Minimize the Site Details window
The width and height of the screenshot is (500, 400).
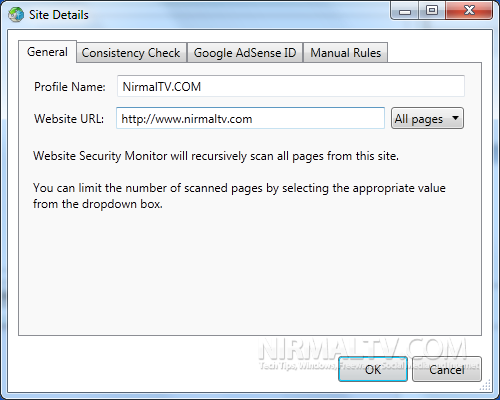tap(405, 11)
